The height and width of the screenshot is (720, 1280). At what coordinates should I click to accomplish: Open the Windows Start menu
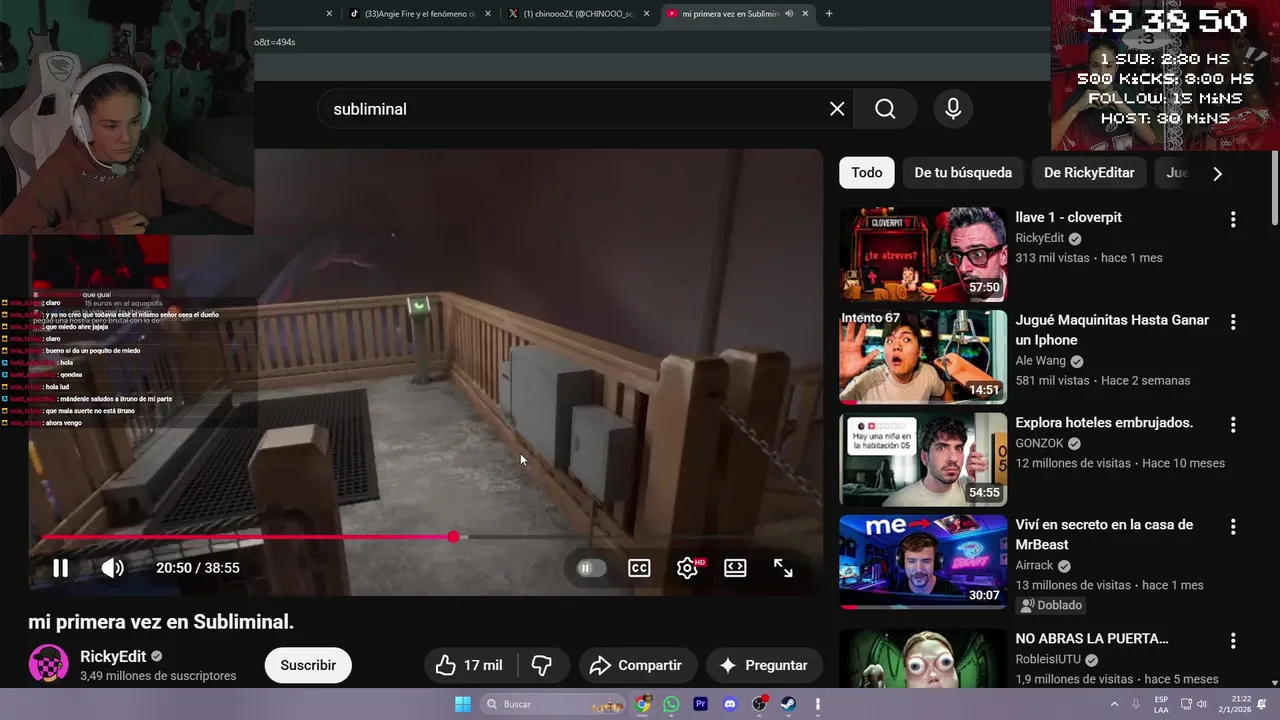(x=463, y=704)
